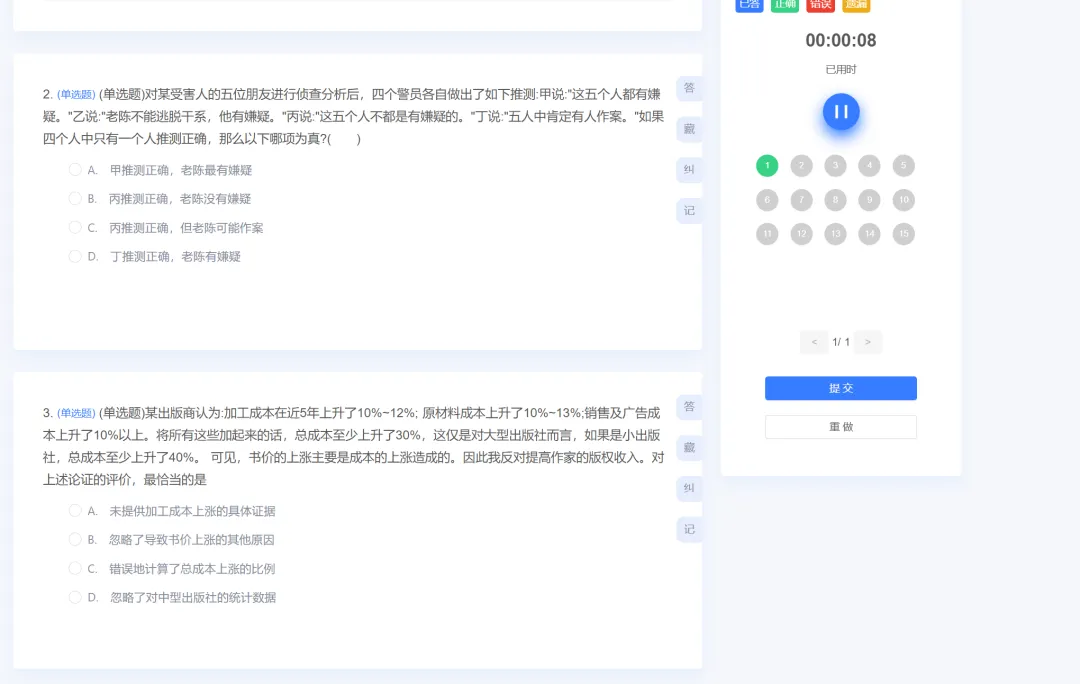Open notes tab '记' beside question 2

tap(689, 211)
